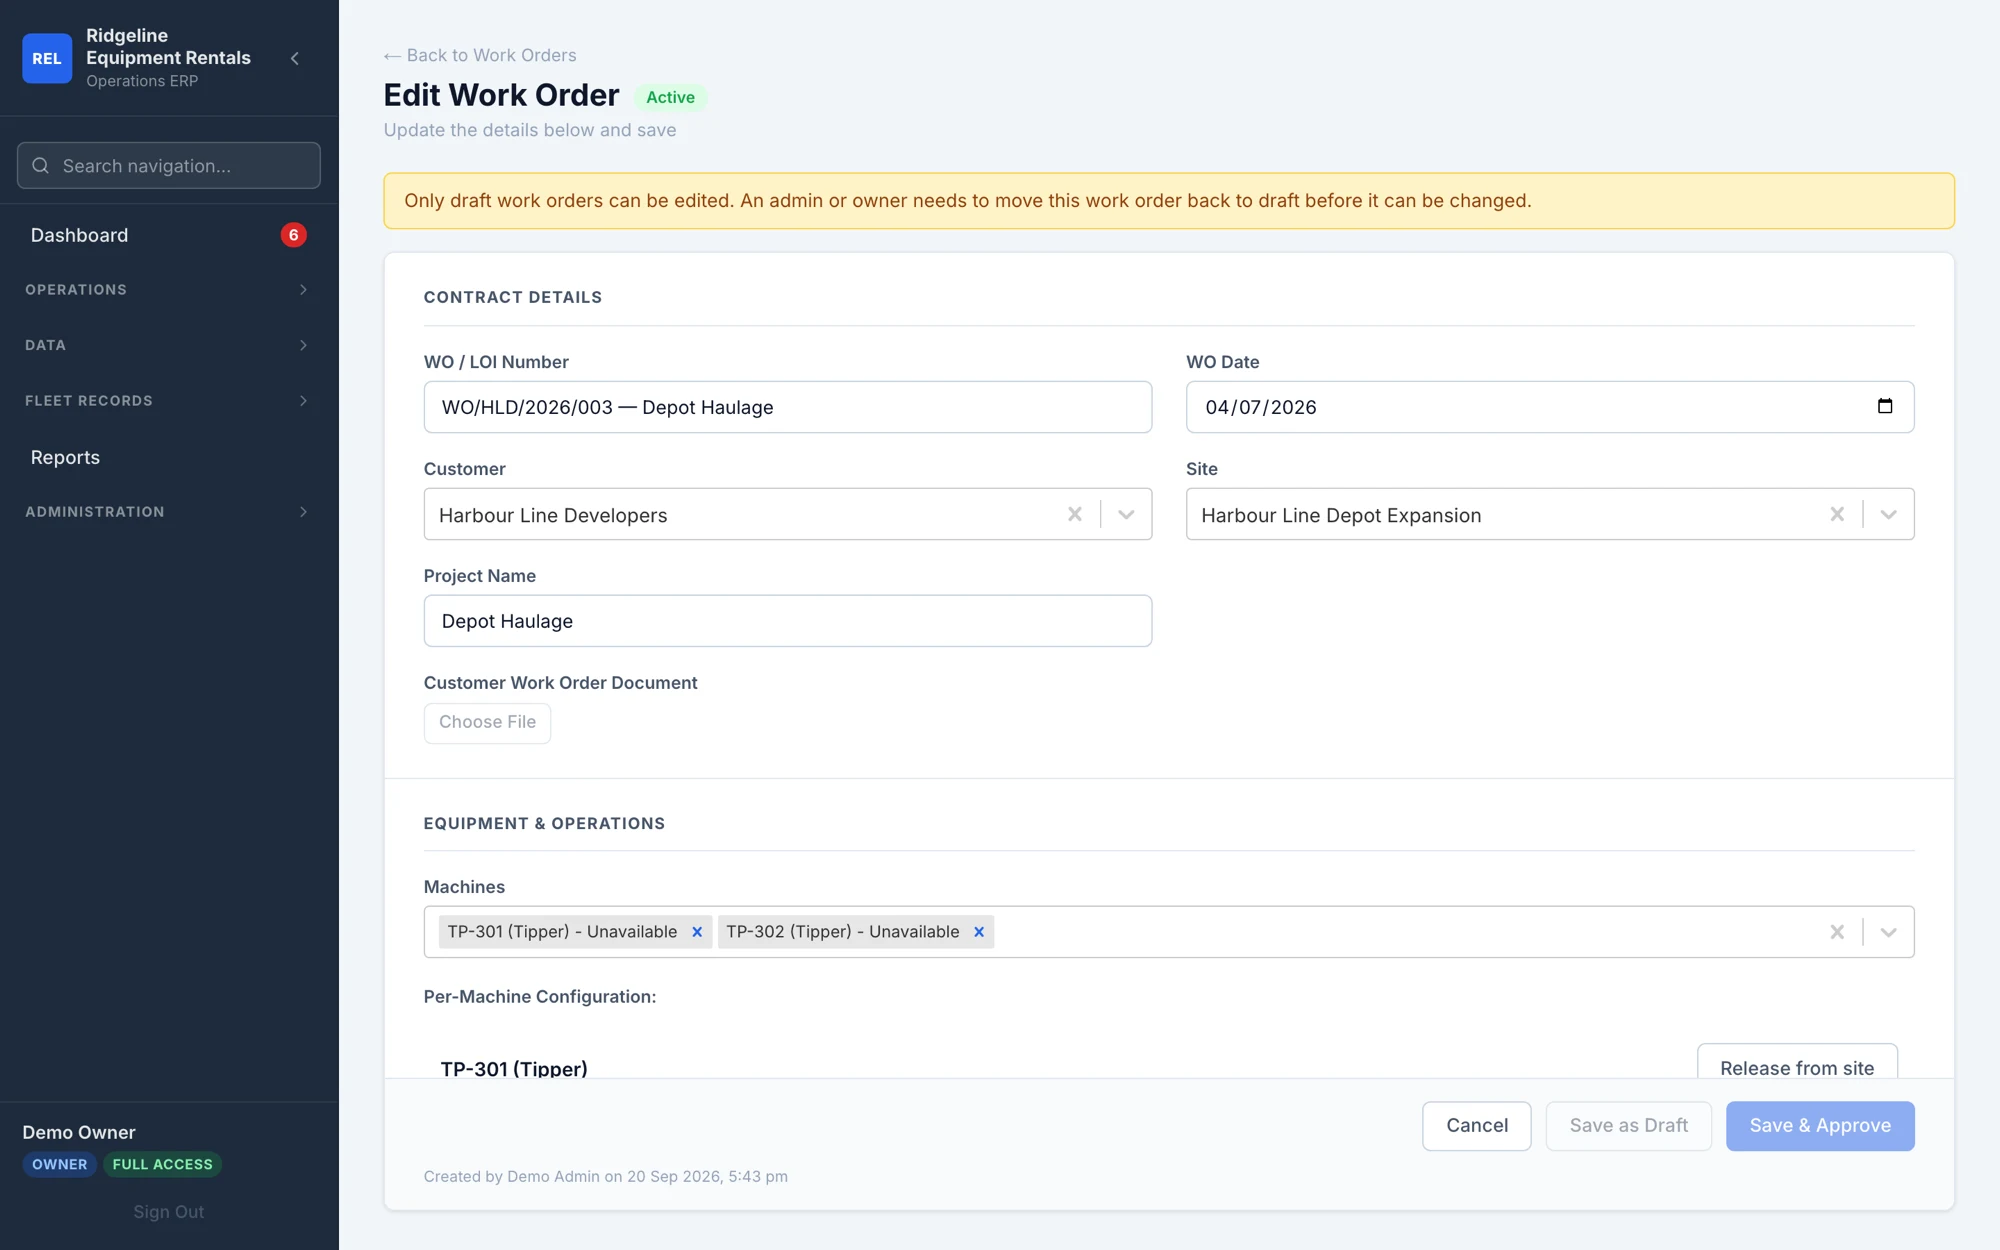Click the 'Created by Demo Admin' footer text
Screen dimensions: 2000x1250
[606, 1176]
